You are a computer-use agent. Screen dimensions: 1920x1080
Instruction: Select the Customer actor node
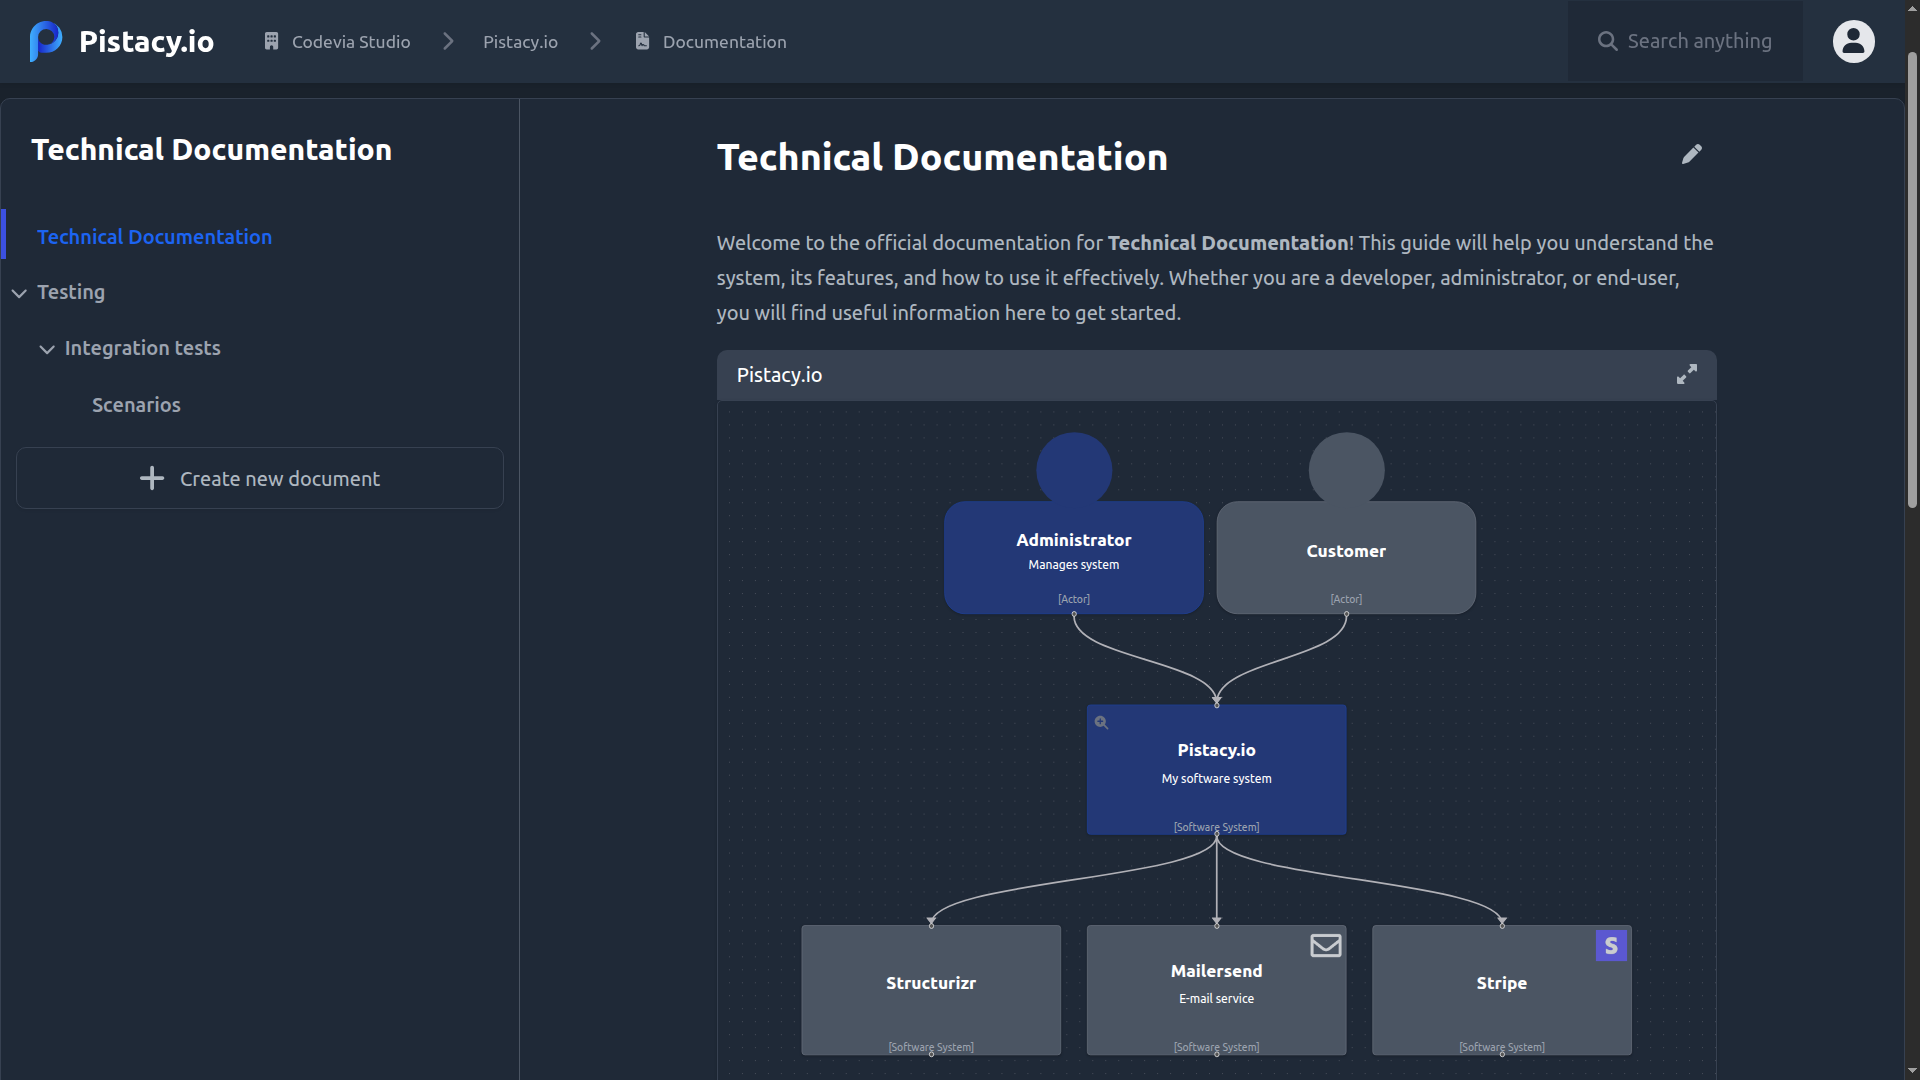pyautogui.click(x=1346, y=557)
